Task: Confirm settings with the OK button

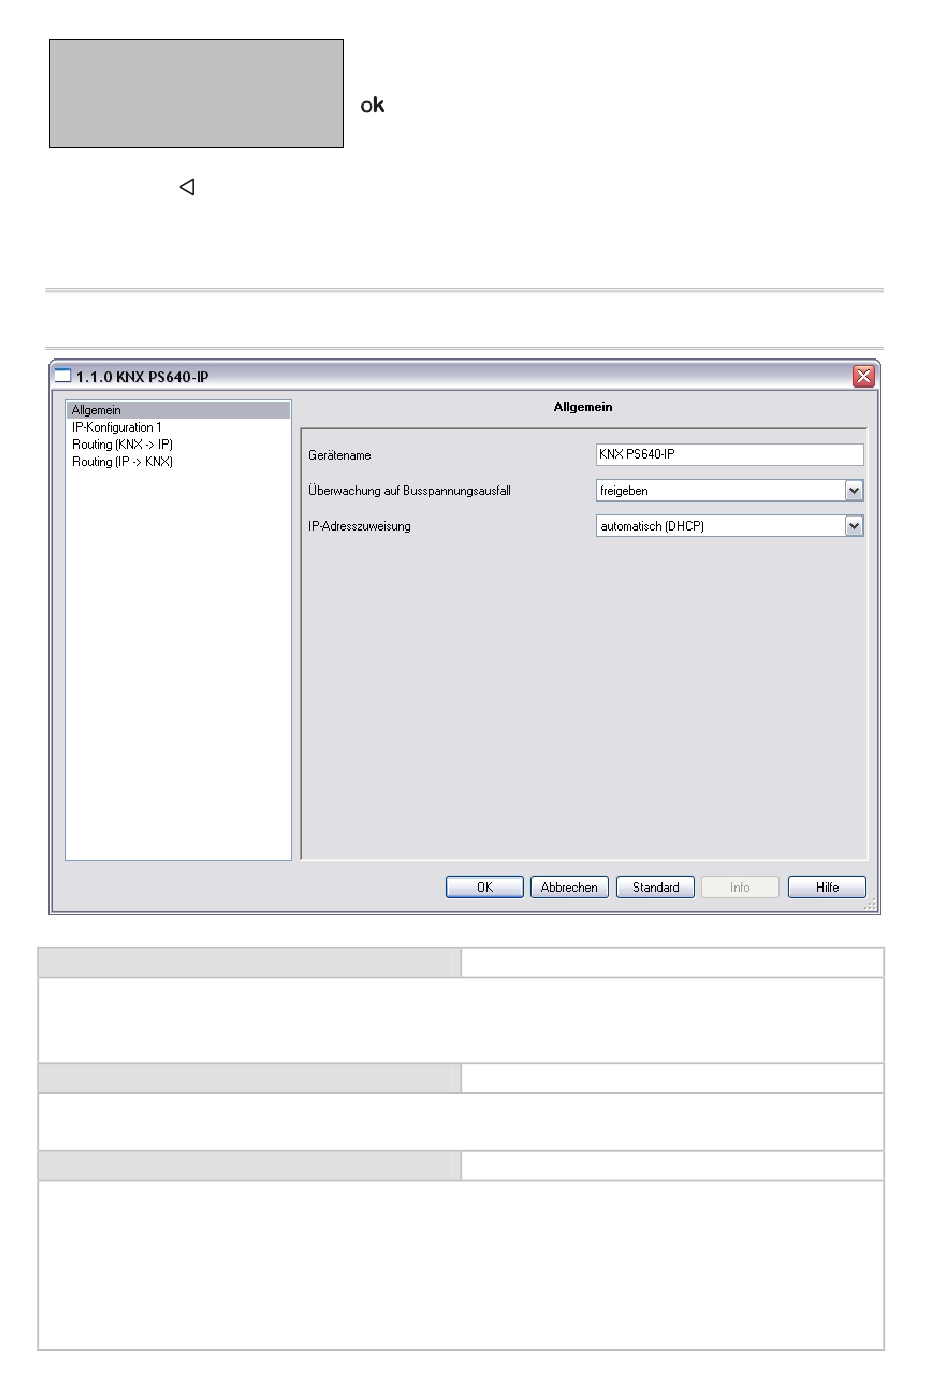Action: coord(484,887)
